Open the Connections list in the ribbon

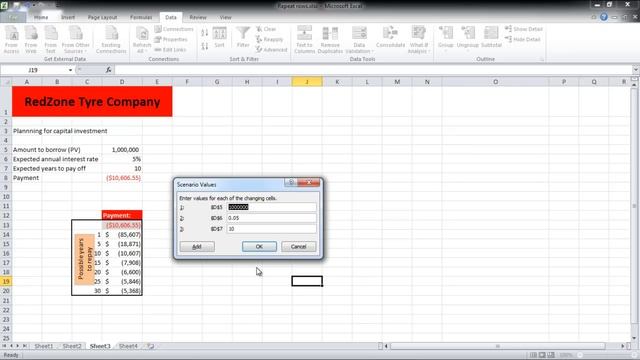coord(174,29)
